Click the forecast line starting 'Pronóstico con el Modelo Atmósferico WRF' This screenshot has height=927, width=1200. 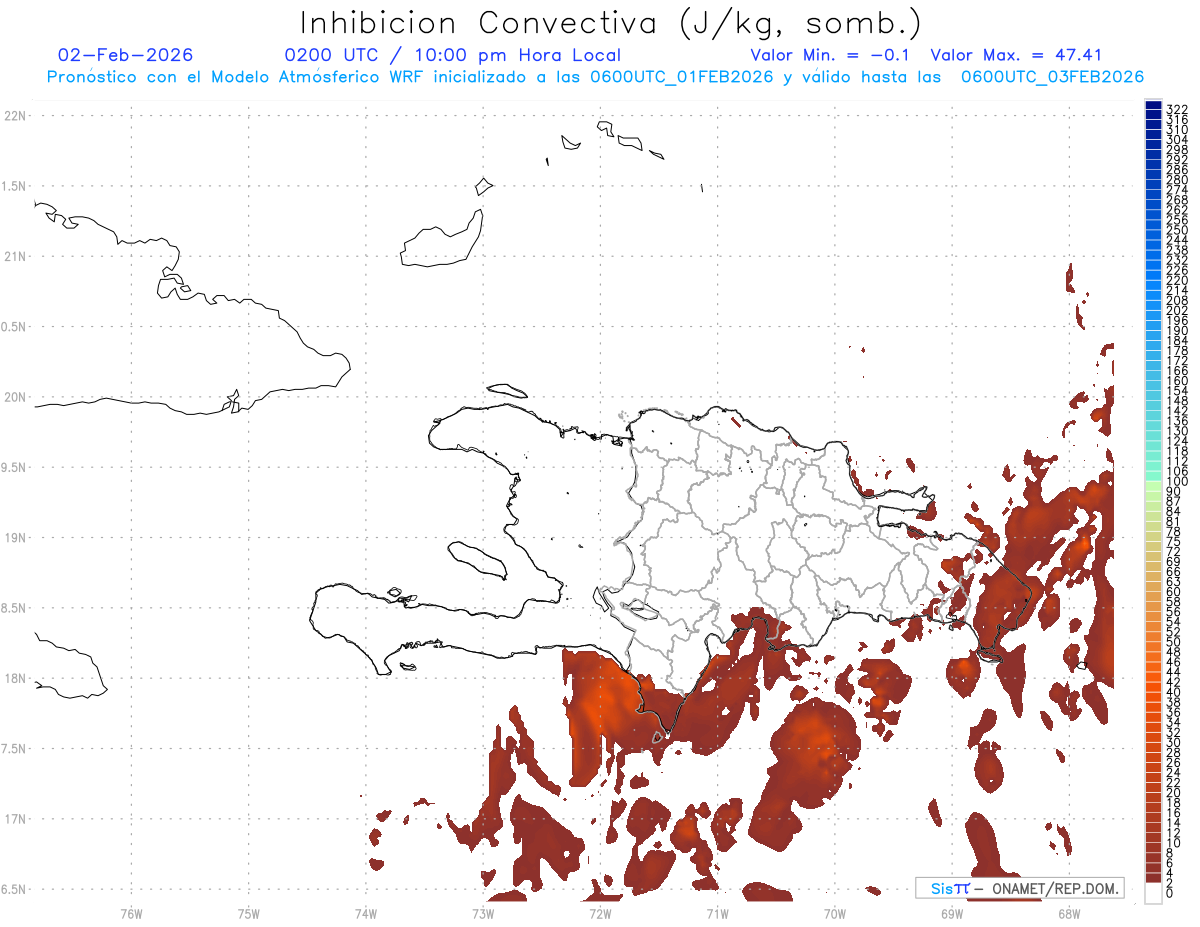tap(595, 77)
